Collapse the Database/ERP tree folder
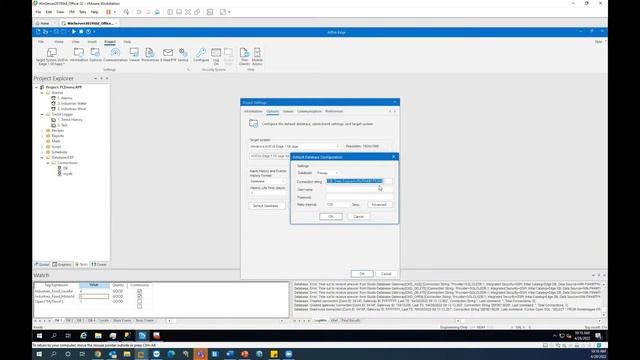This screenshot has width=640, height=360. [42, 158]
